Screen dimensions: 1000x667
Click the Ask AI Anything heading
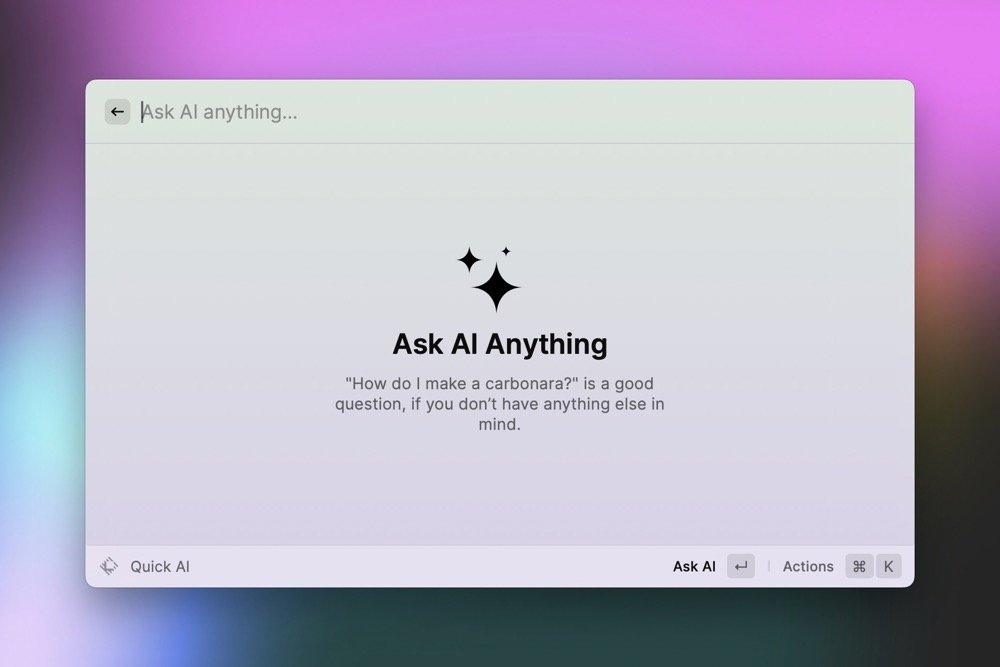point(500,344)
